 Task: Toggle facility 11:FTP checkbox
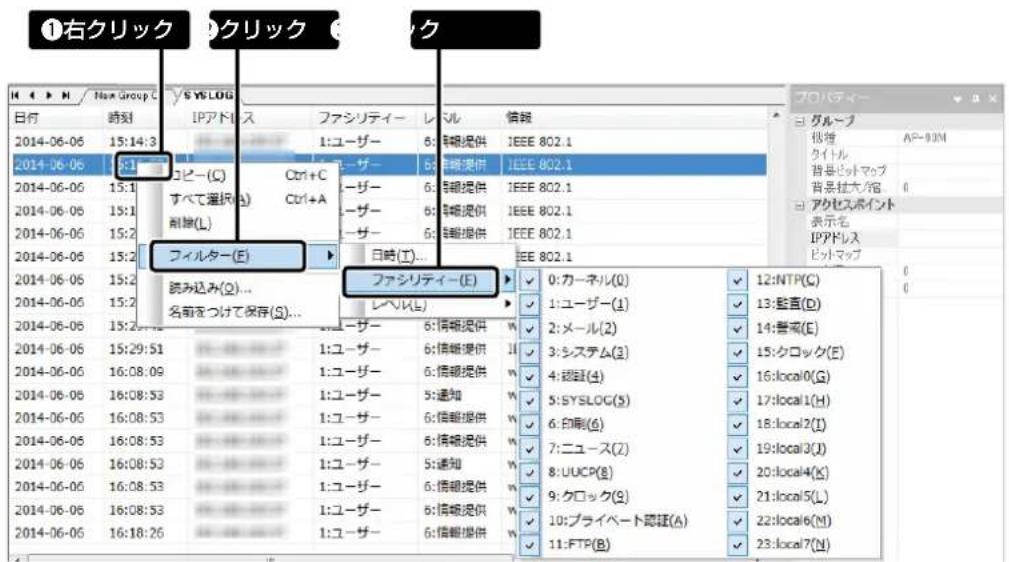point(529,545)
